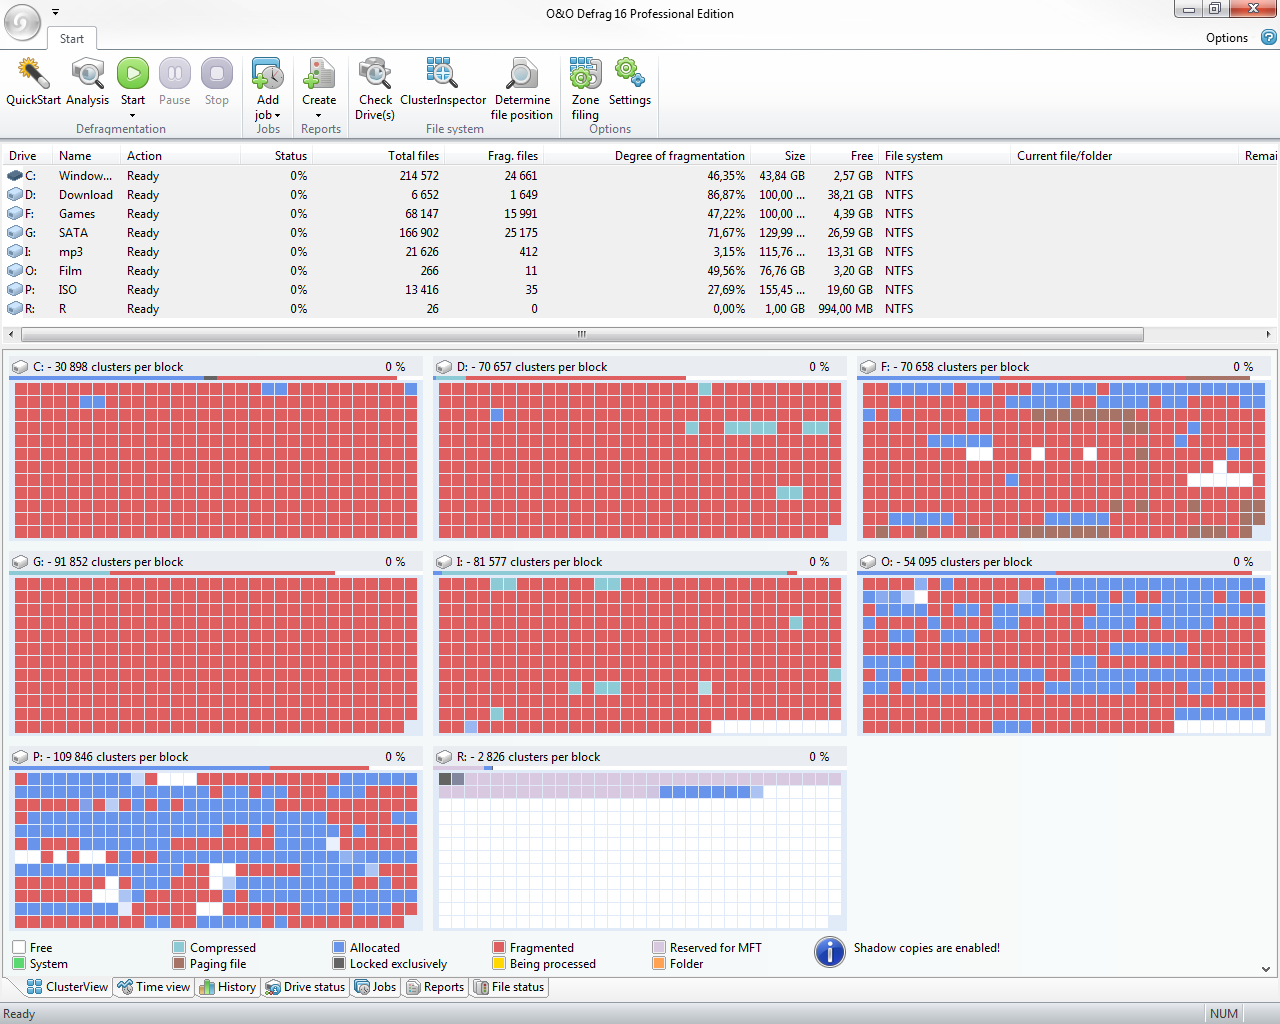Click the Allocated blue legend swatch
The image size is (1280, 1024).
point(339,948)
